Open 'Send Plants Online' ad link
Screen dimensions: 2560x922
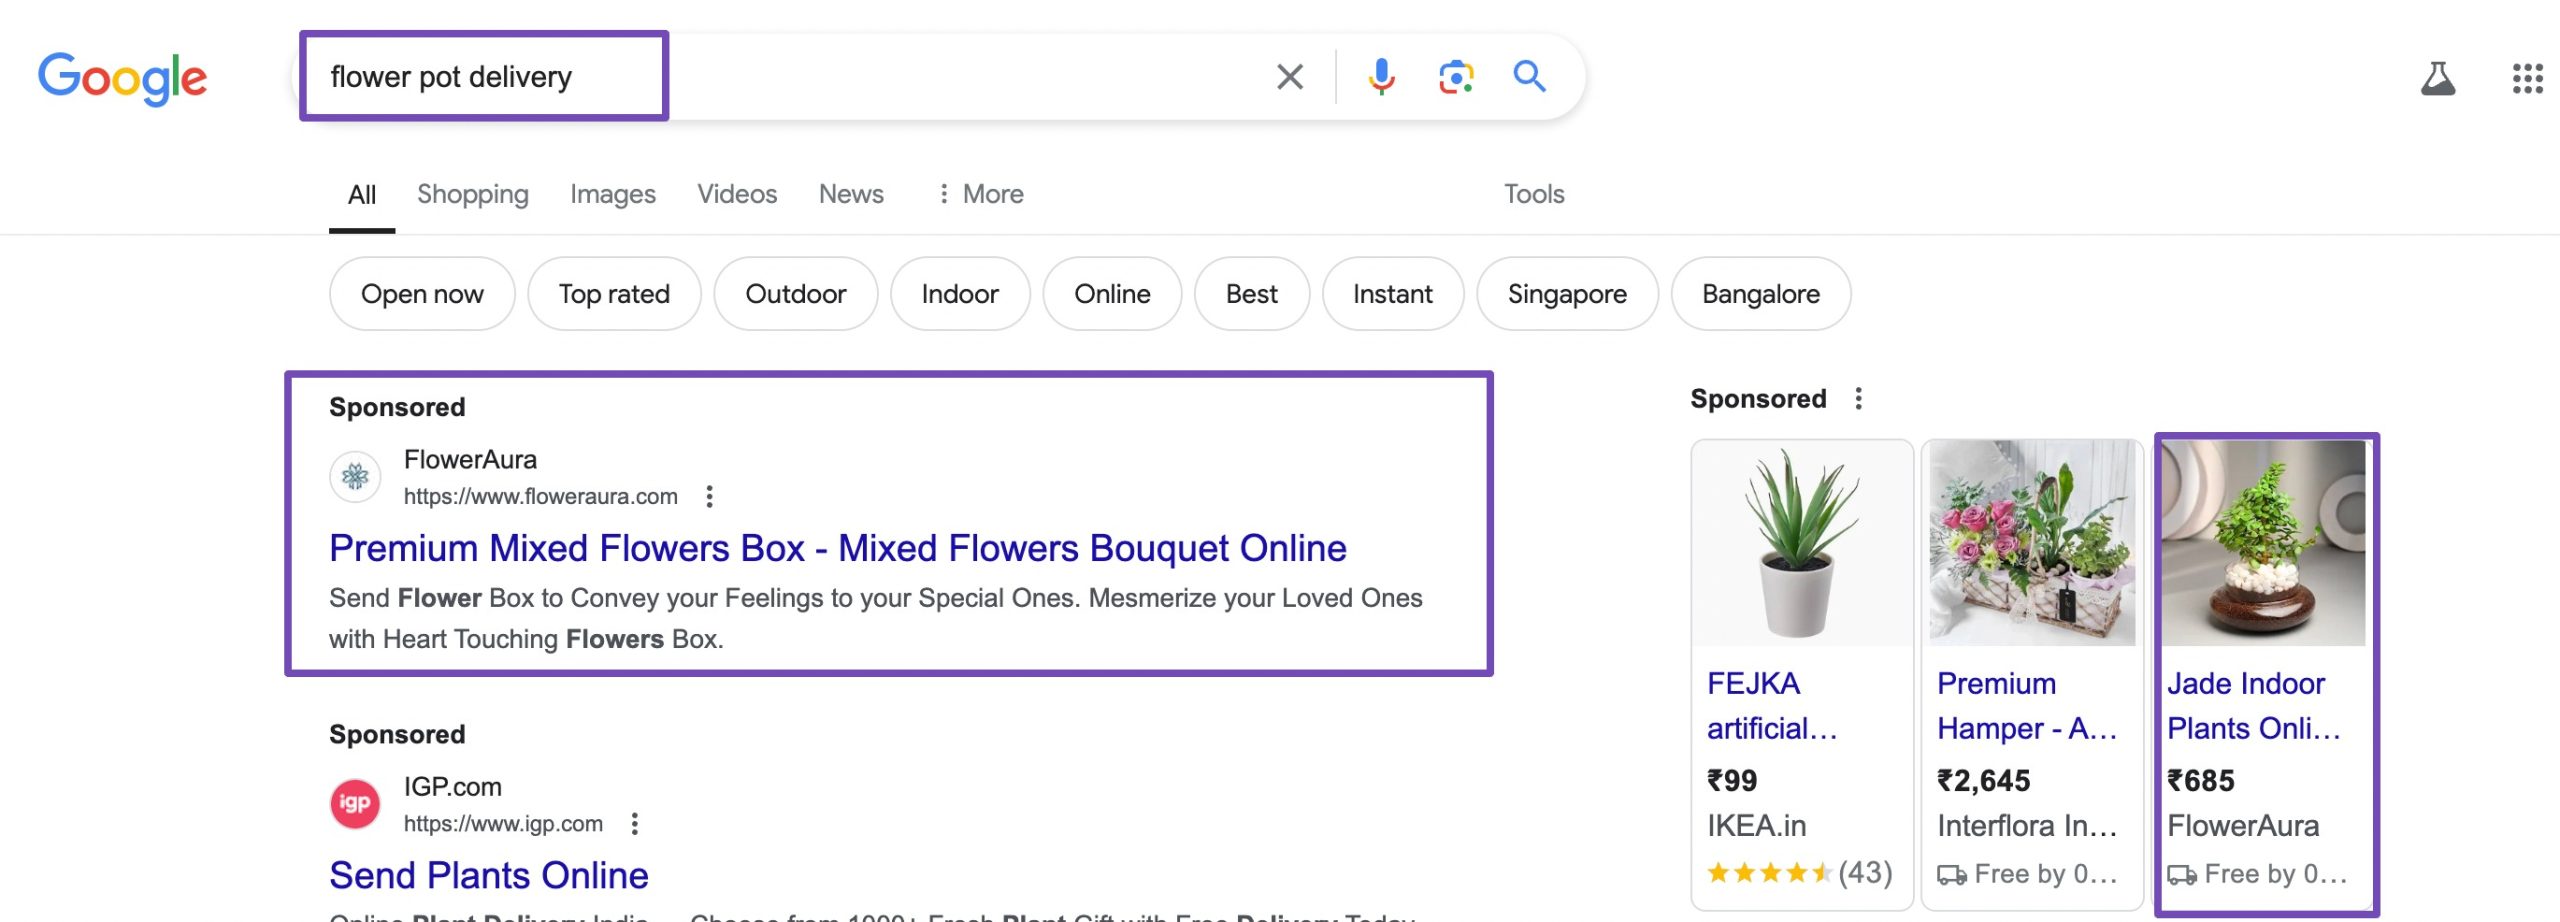point(489,875)
